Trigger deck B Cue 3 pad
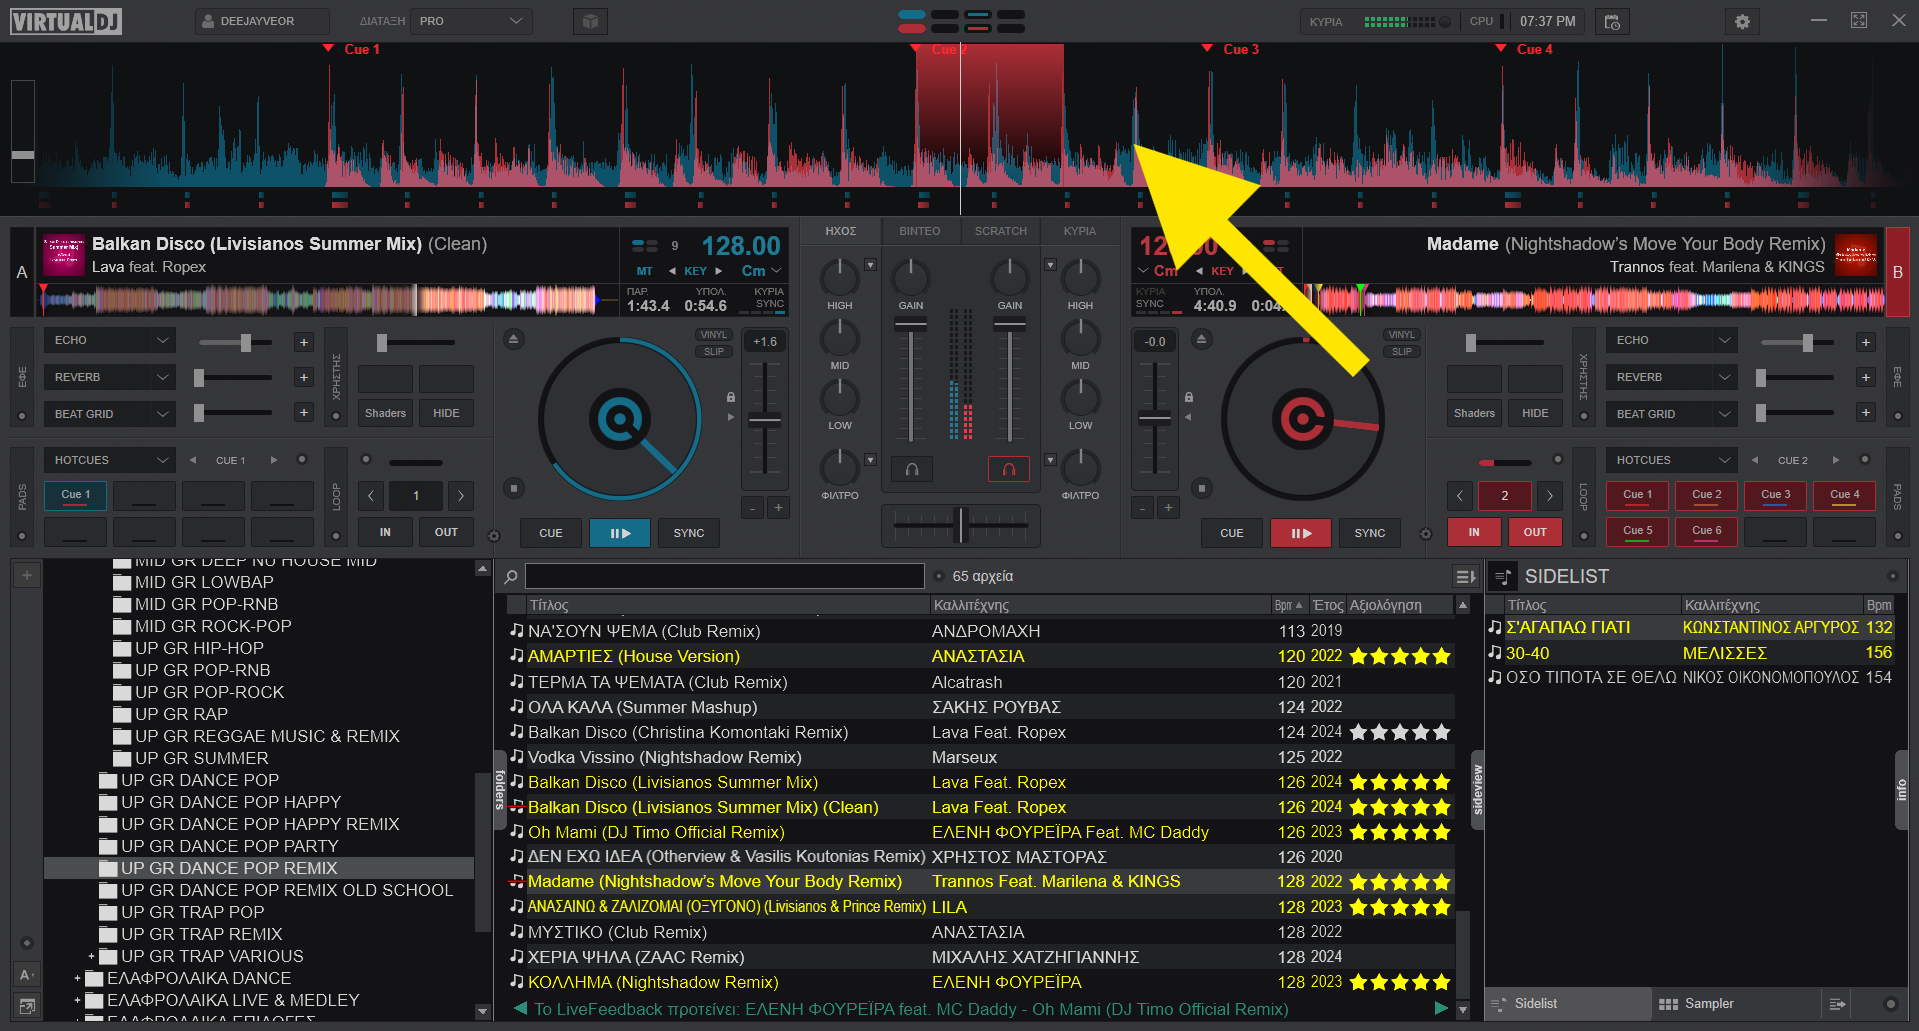The image size is (1919, 1031). pos(1776,495)
